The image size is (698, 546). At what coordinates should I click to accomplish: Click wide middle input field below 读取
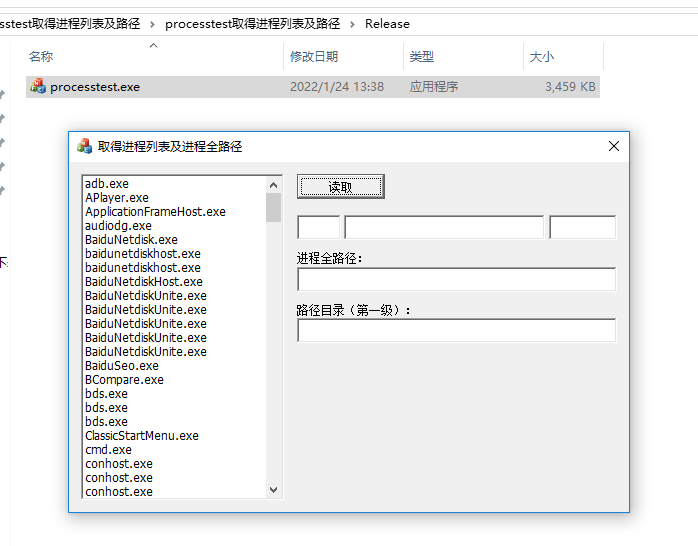(444, 227)
